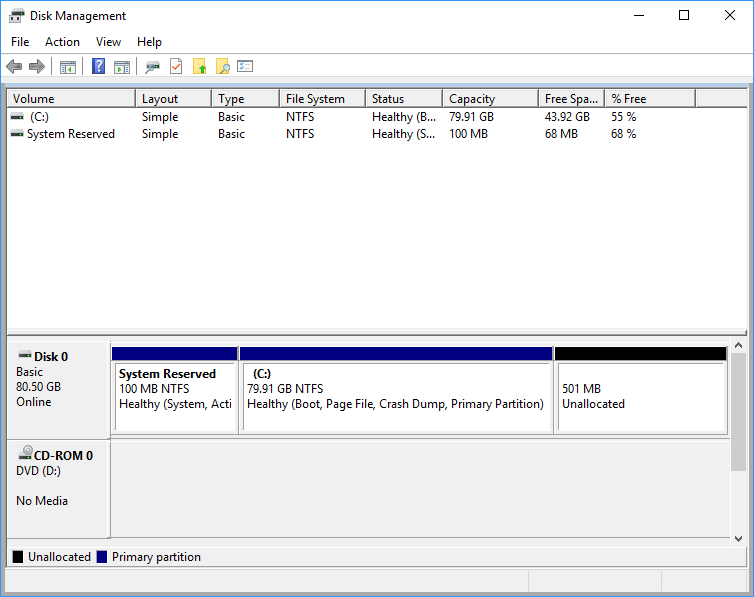Sort by the File System column header

tap(323, 99)
